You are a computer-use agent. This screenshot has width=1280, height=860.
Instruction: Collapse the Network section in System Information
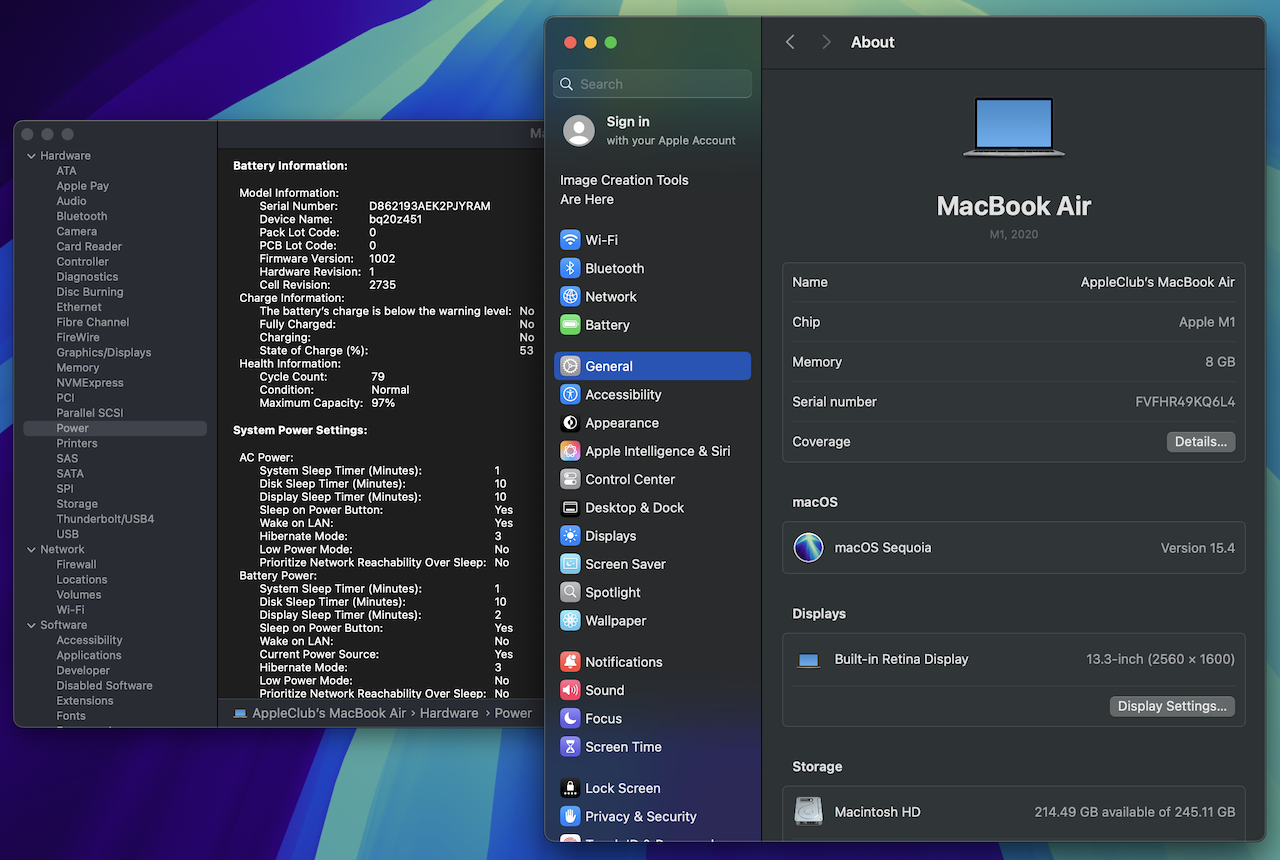click(x=31, y=550)
